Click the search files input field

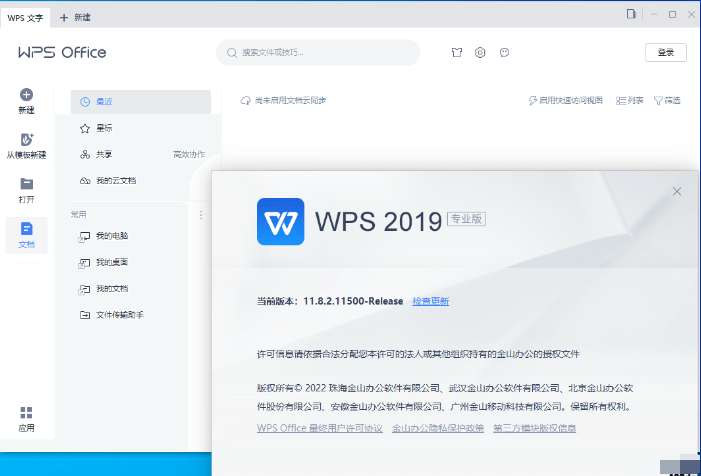click(318, 53)
